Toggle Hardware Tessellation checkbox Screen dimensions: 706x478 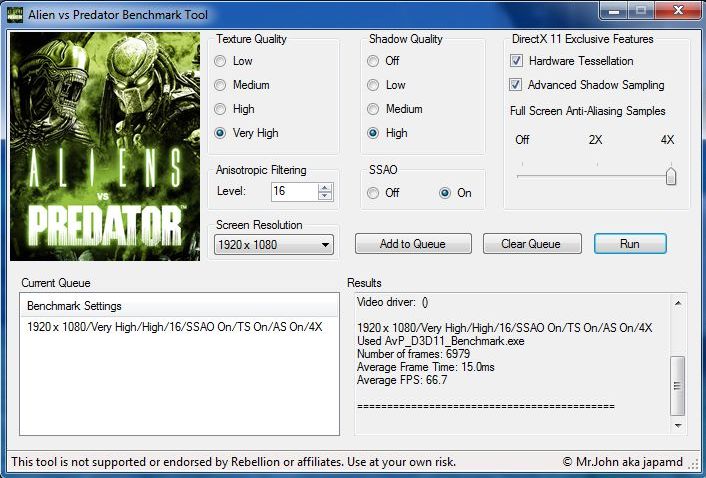pos(516,60)
